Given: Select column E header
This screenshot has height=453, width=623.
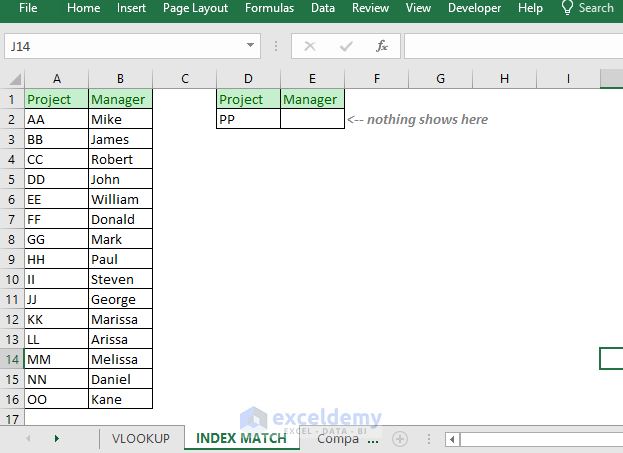Looking at the screenshot, I should coord(312,79).
